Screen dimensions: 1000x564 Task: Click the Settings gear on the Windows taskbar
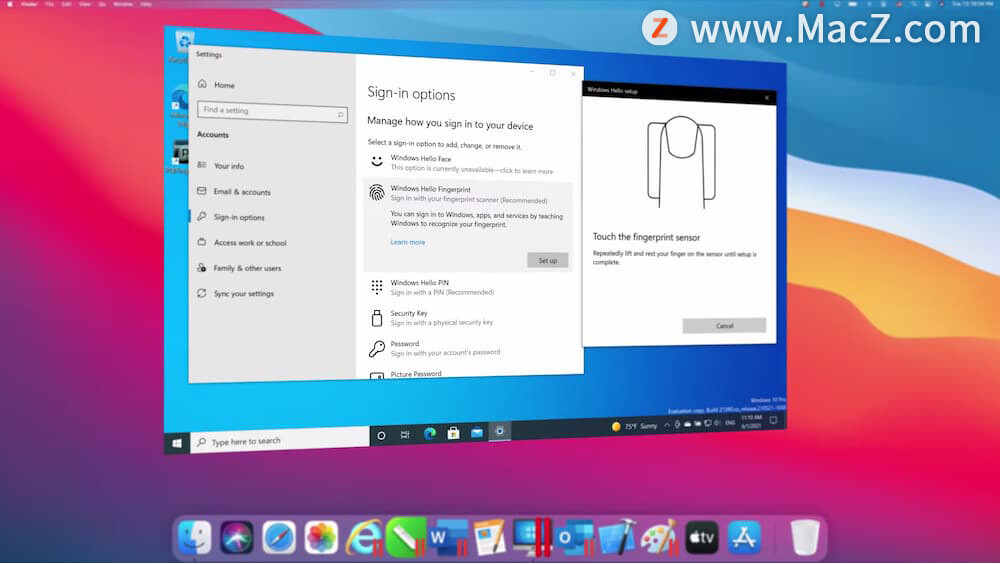(x=500, y=431)
